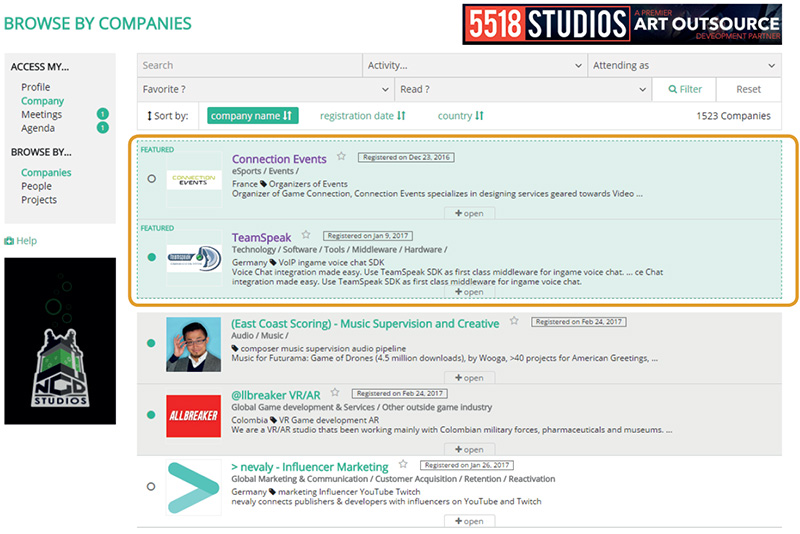Expand TeamSpeak details with open button
The height and width of the screenshot is (534, 800).
tap(469, 292)
